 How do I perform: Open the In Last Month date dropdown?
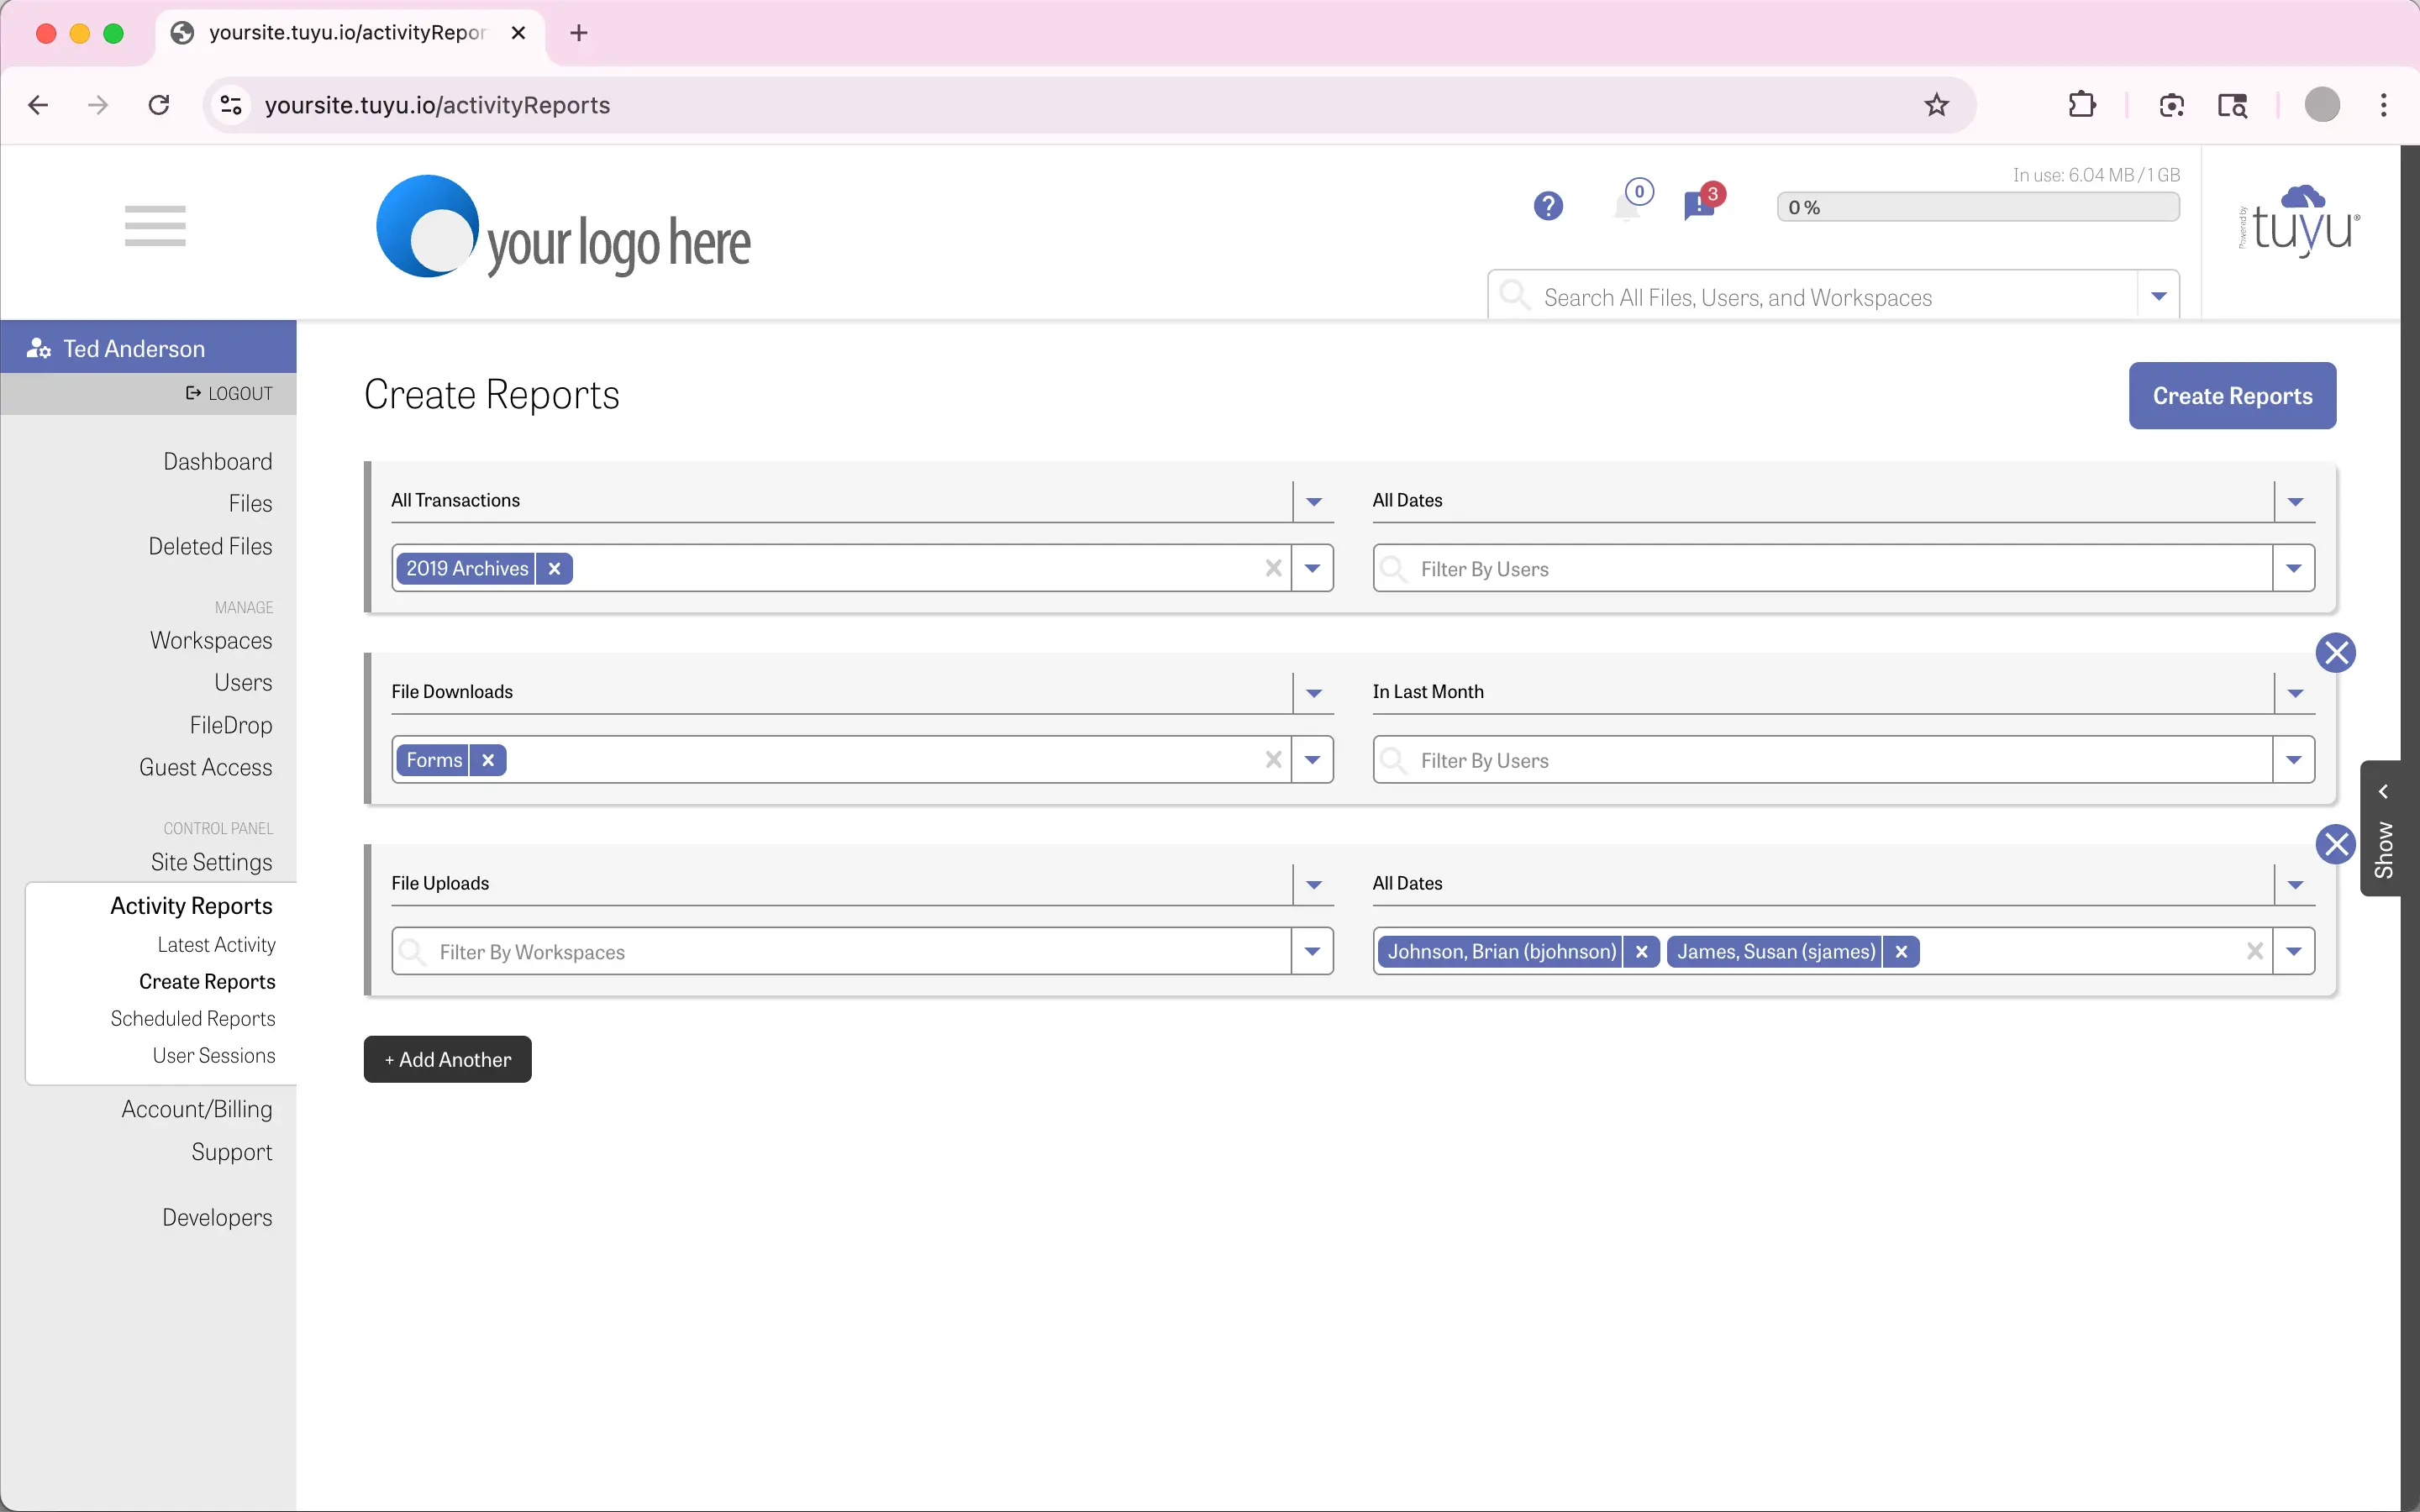[x=2295, y=693]
